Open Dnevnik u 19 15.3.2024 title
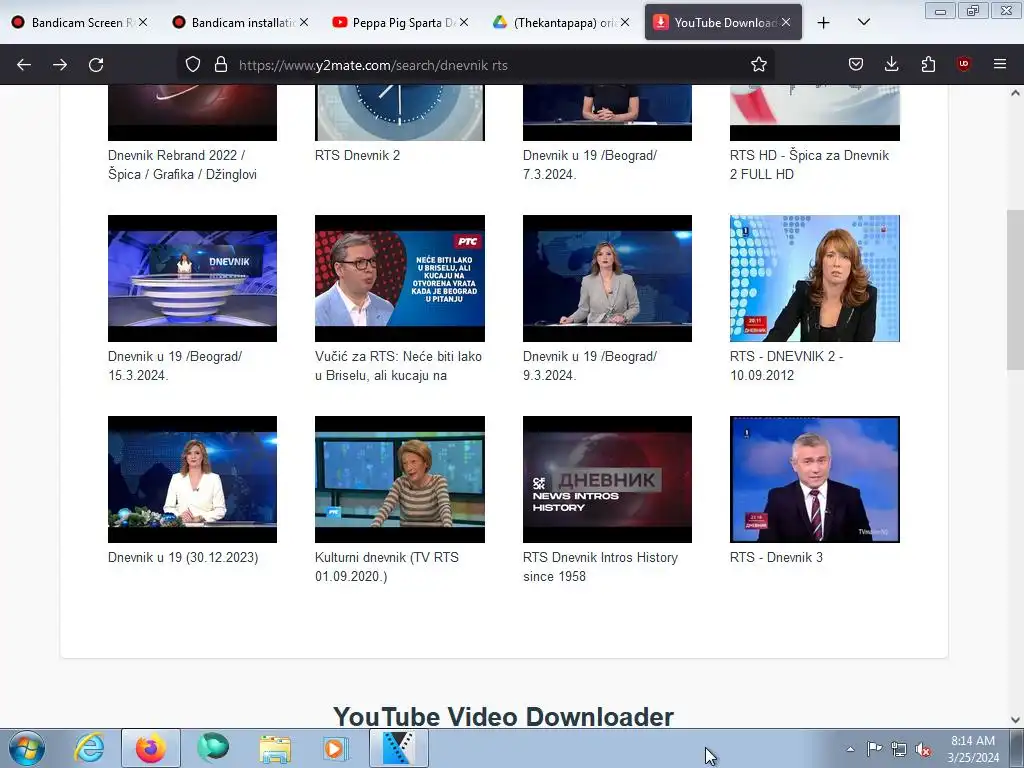 tap(175, 366)
